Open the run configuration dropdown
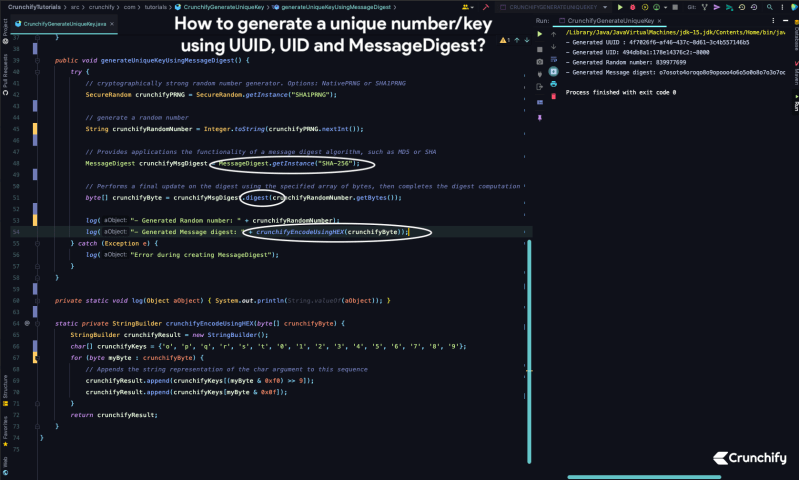This screenshot has height=480, width=799. 554,7
